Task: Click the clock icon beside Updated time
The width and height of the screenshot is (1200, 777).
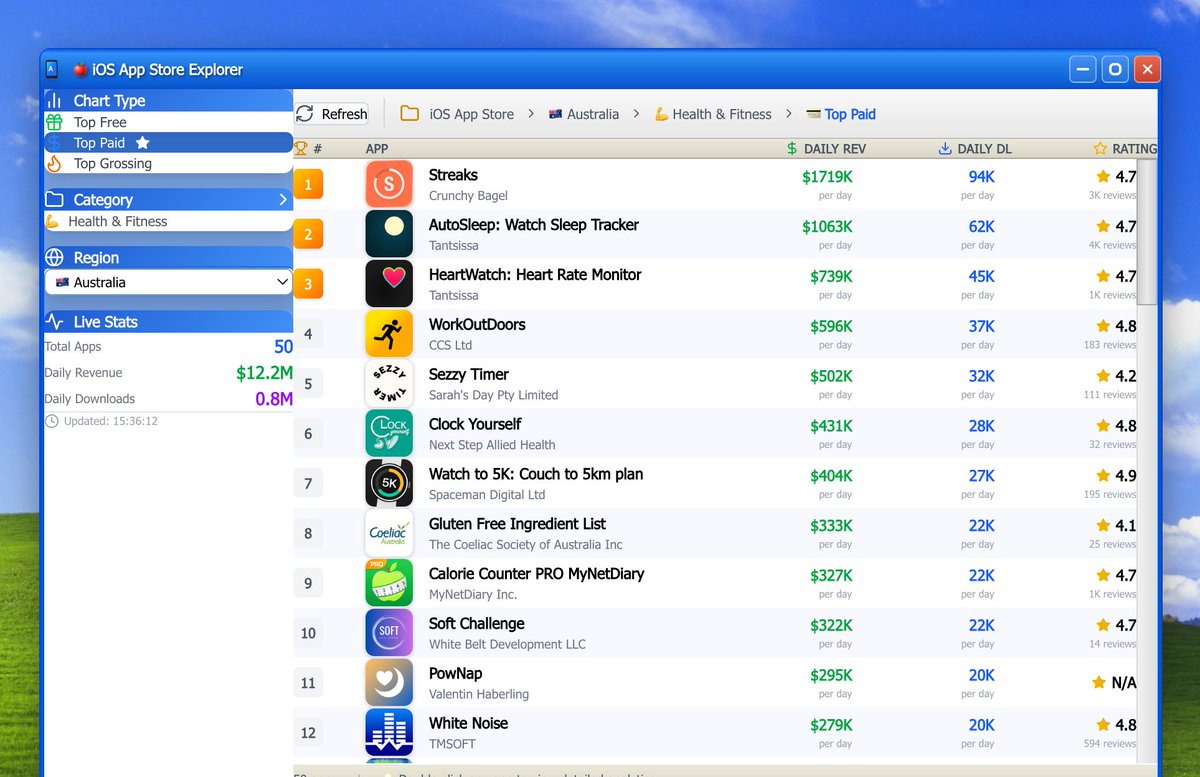Action: point(52,421)
